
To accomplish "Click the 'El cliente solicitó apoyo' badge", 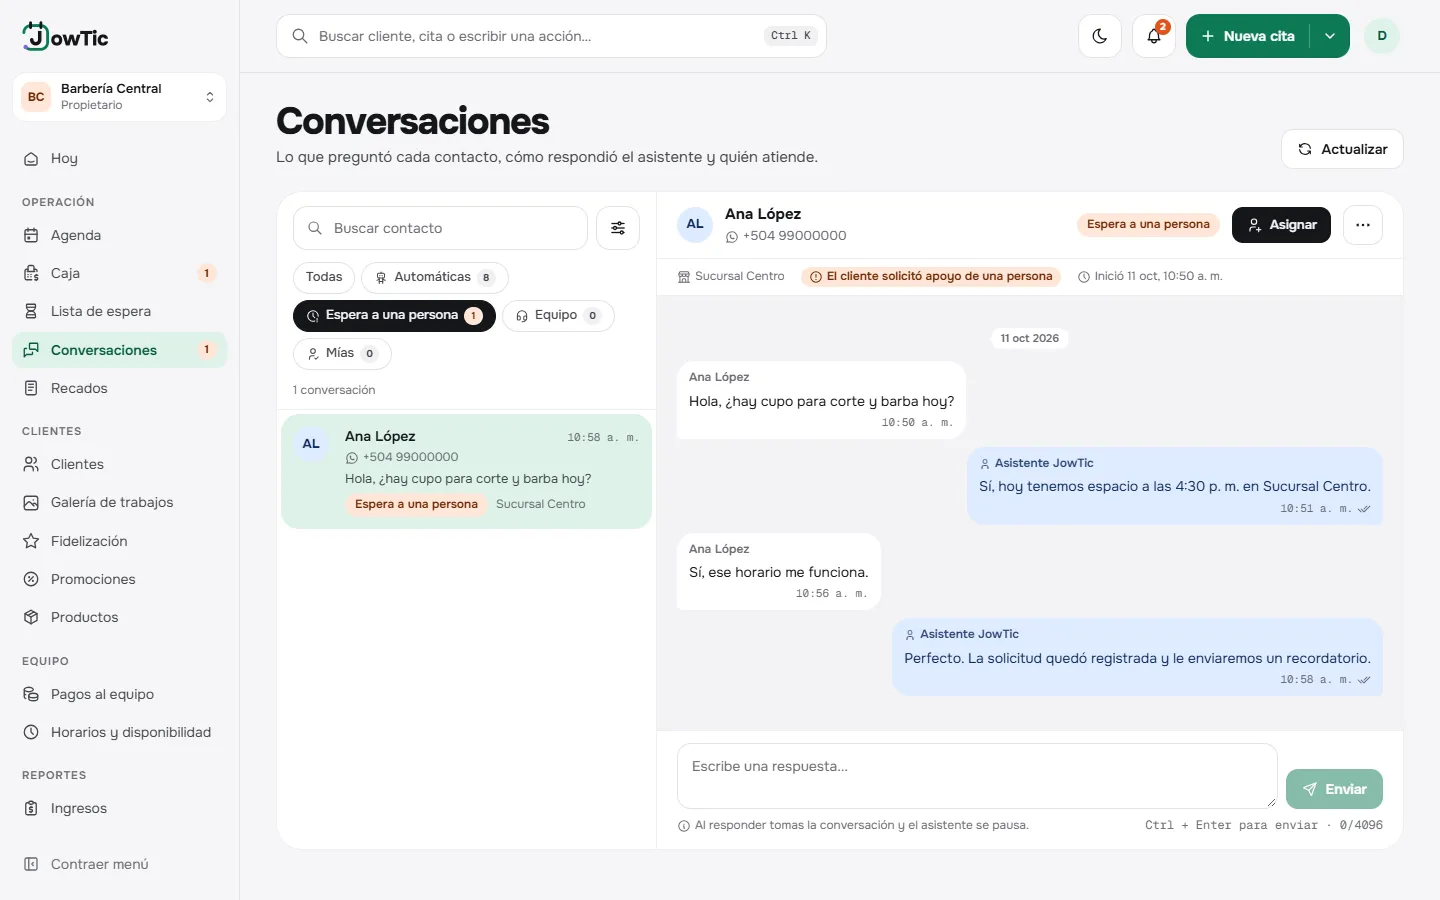I will [931, 276].
